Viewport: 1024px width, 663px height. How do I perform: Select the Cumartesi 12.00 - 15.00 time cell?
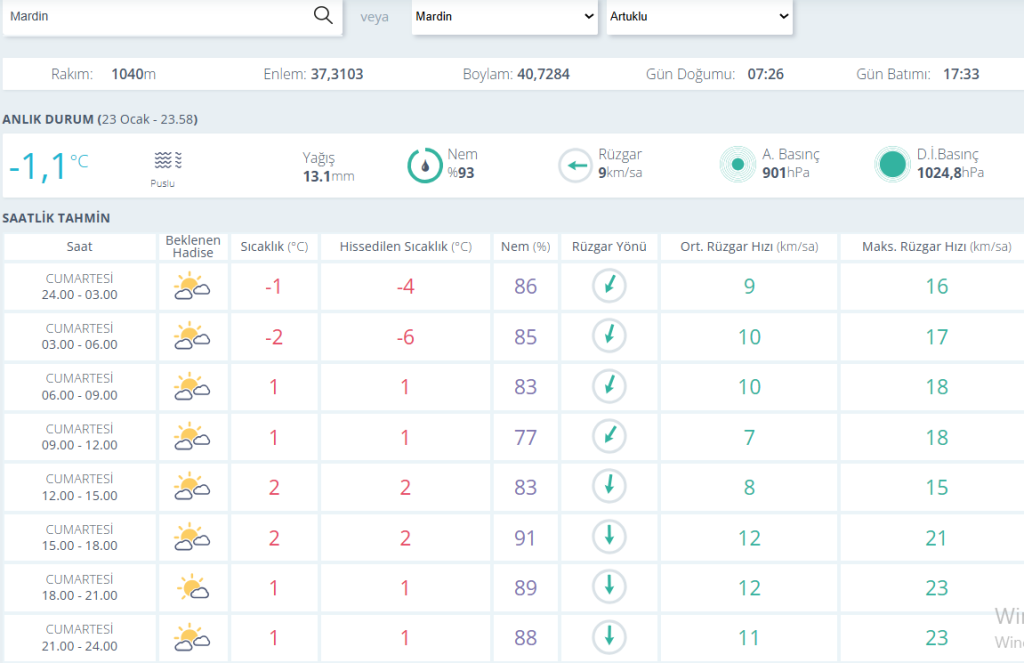pyautogui.click(x=81, y=487)
